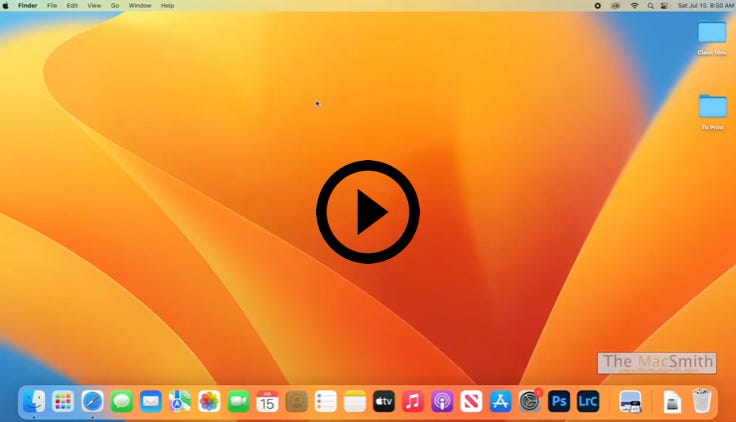Open the Preview app icon in the Dock

(x=630, y=402)
